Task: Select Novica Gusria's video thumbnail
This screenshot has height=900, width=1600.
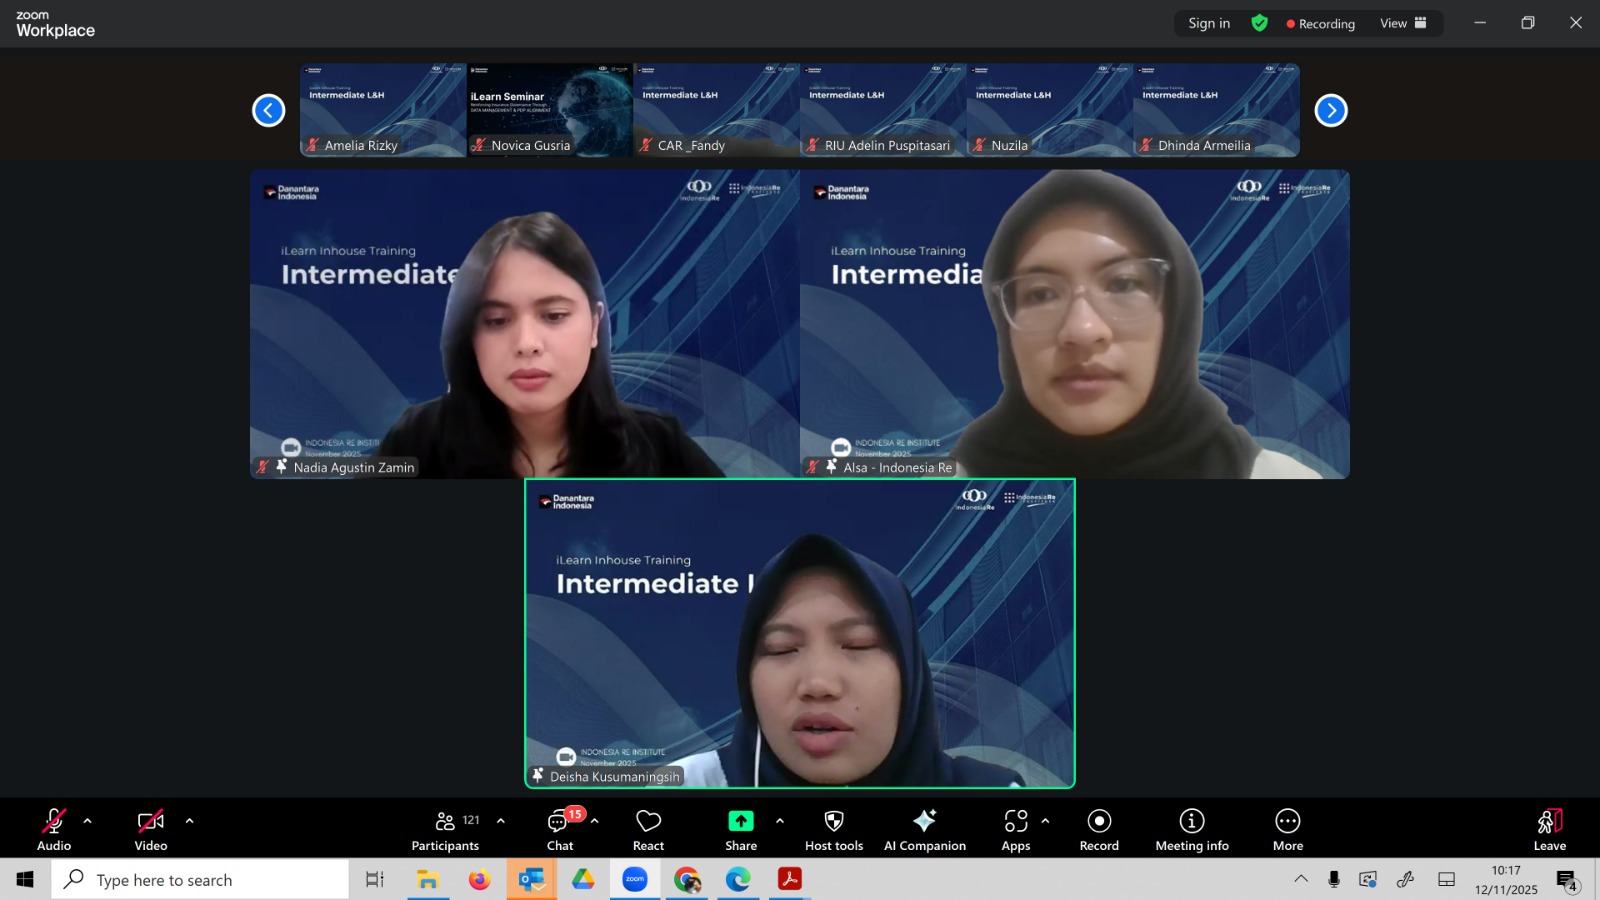Action: tap(550, 110)
